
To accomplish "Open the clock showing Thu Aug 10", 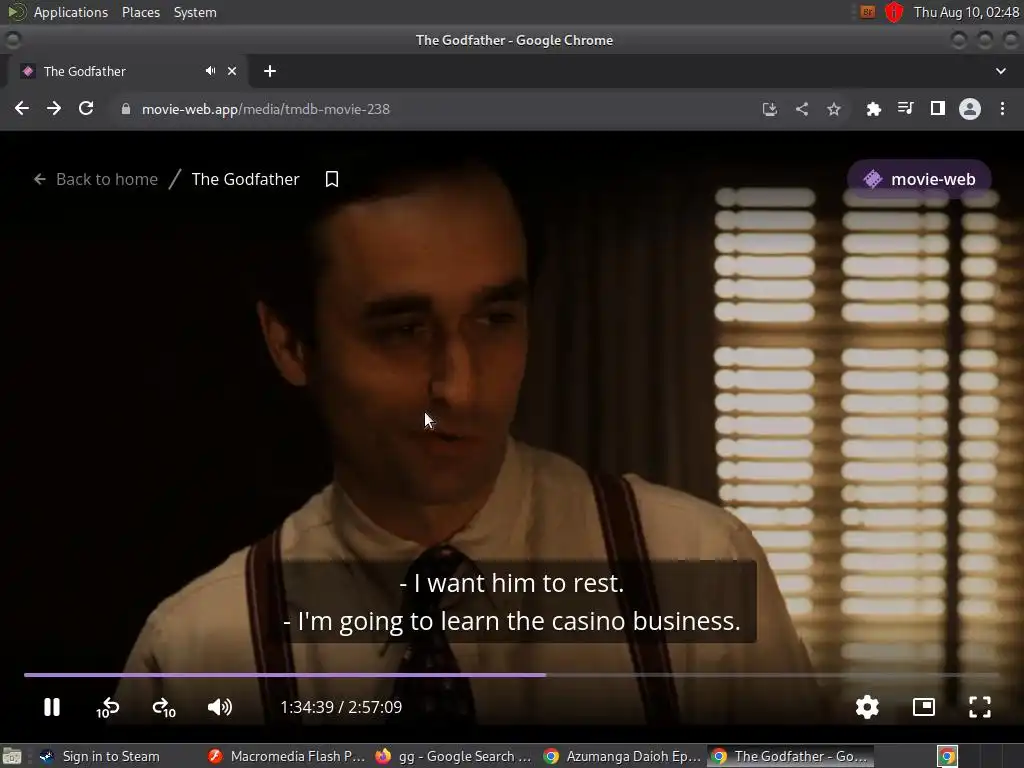I will 966,12.
